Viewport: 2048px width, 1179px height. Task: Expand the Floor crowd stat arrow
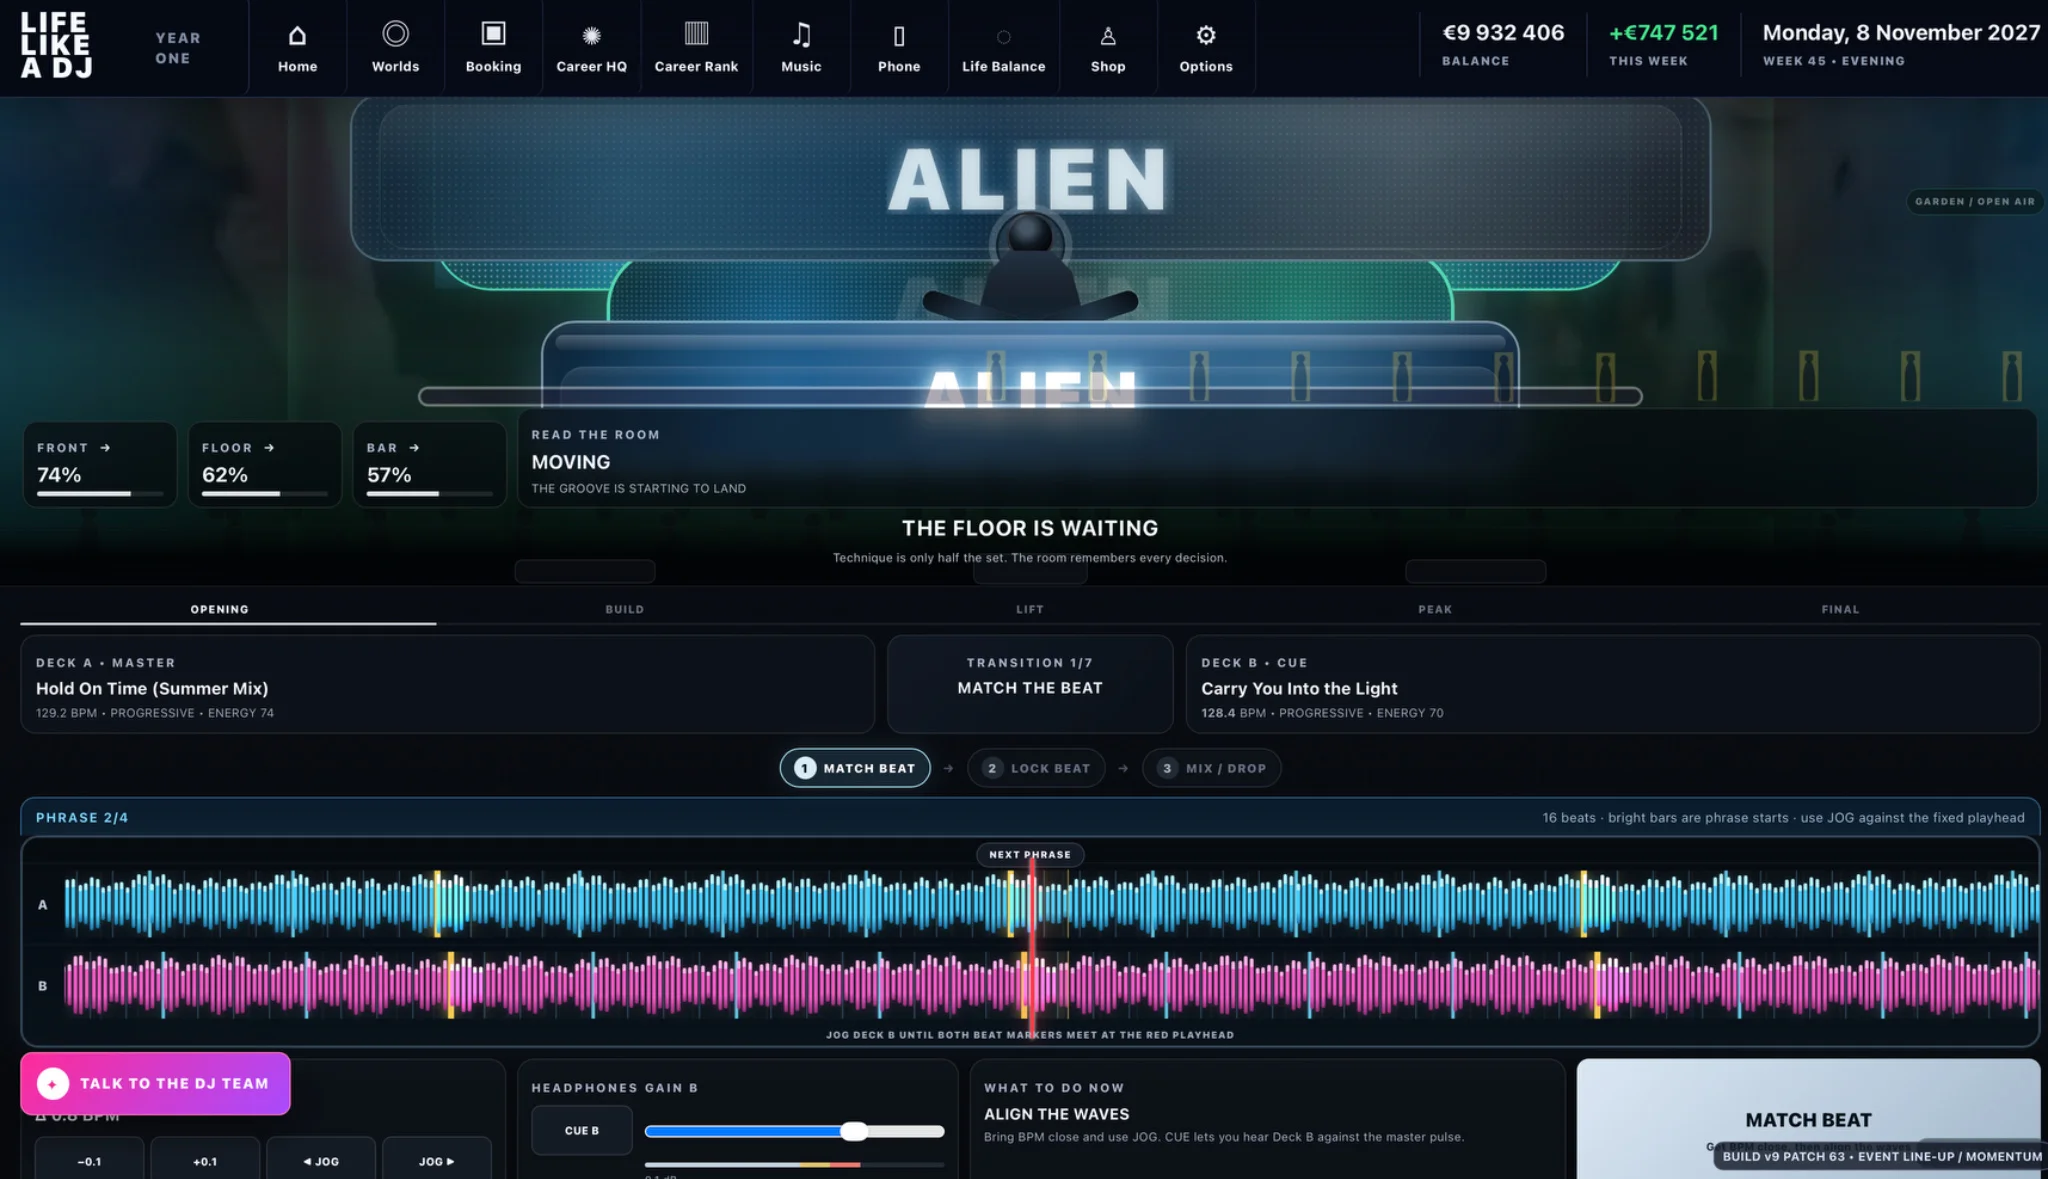pyautogui.click(x=269, y=448)
